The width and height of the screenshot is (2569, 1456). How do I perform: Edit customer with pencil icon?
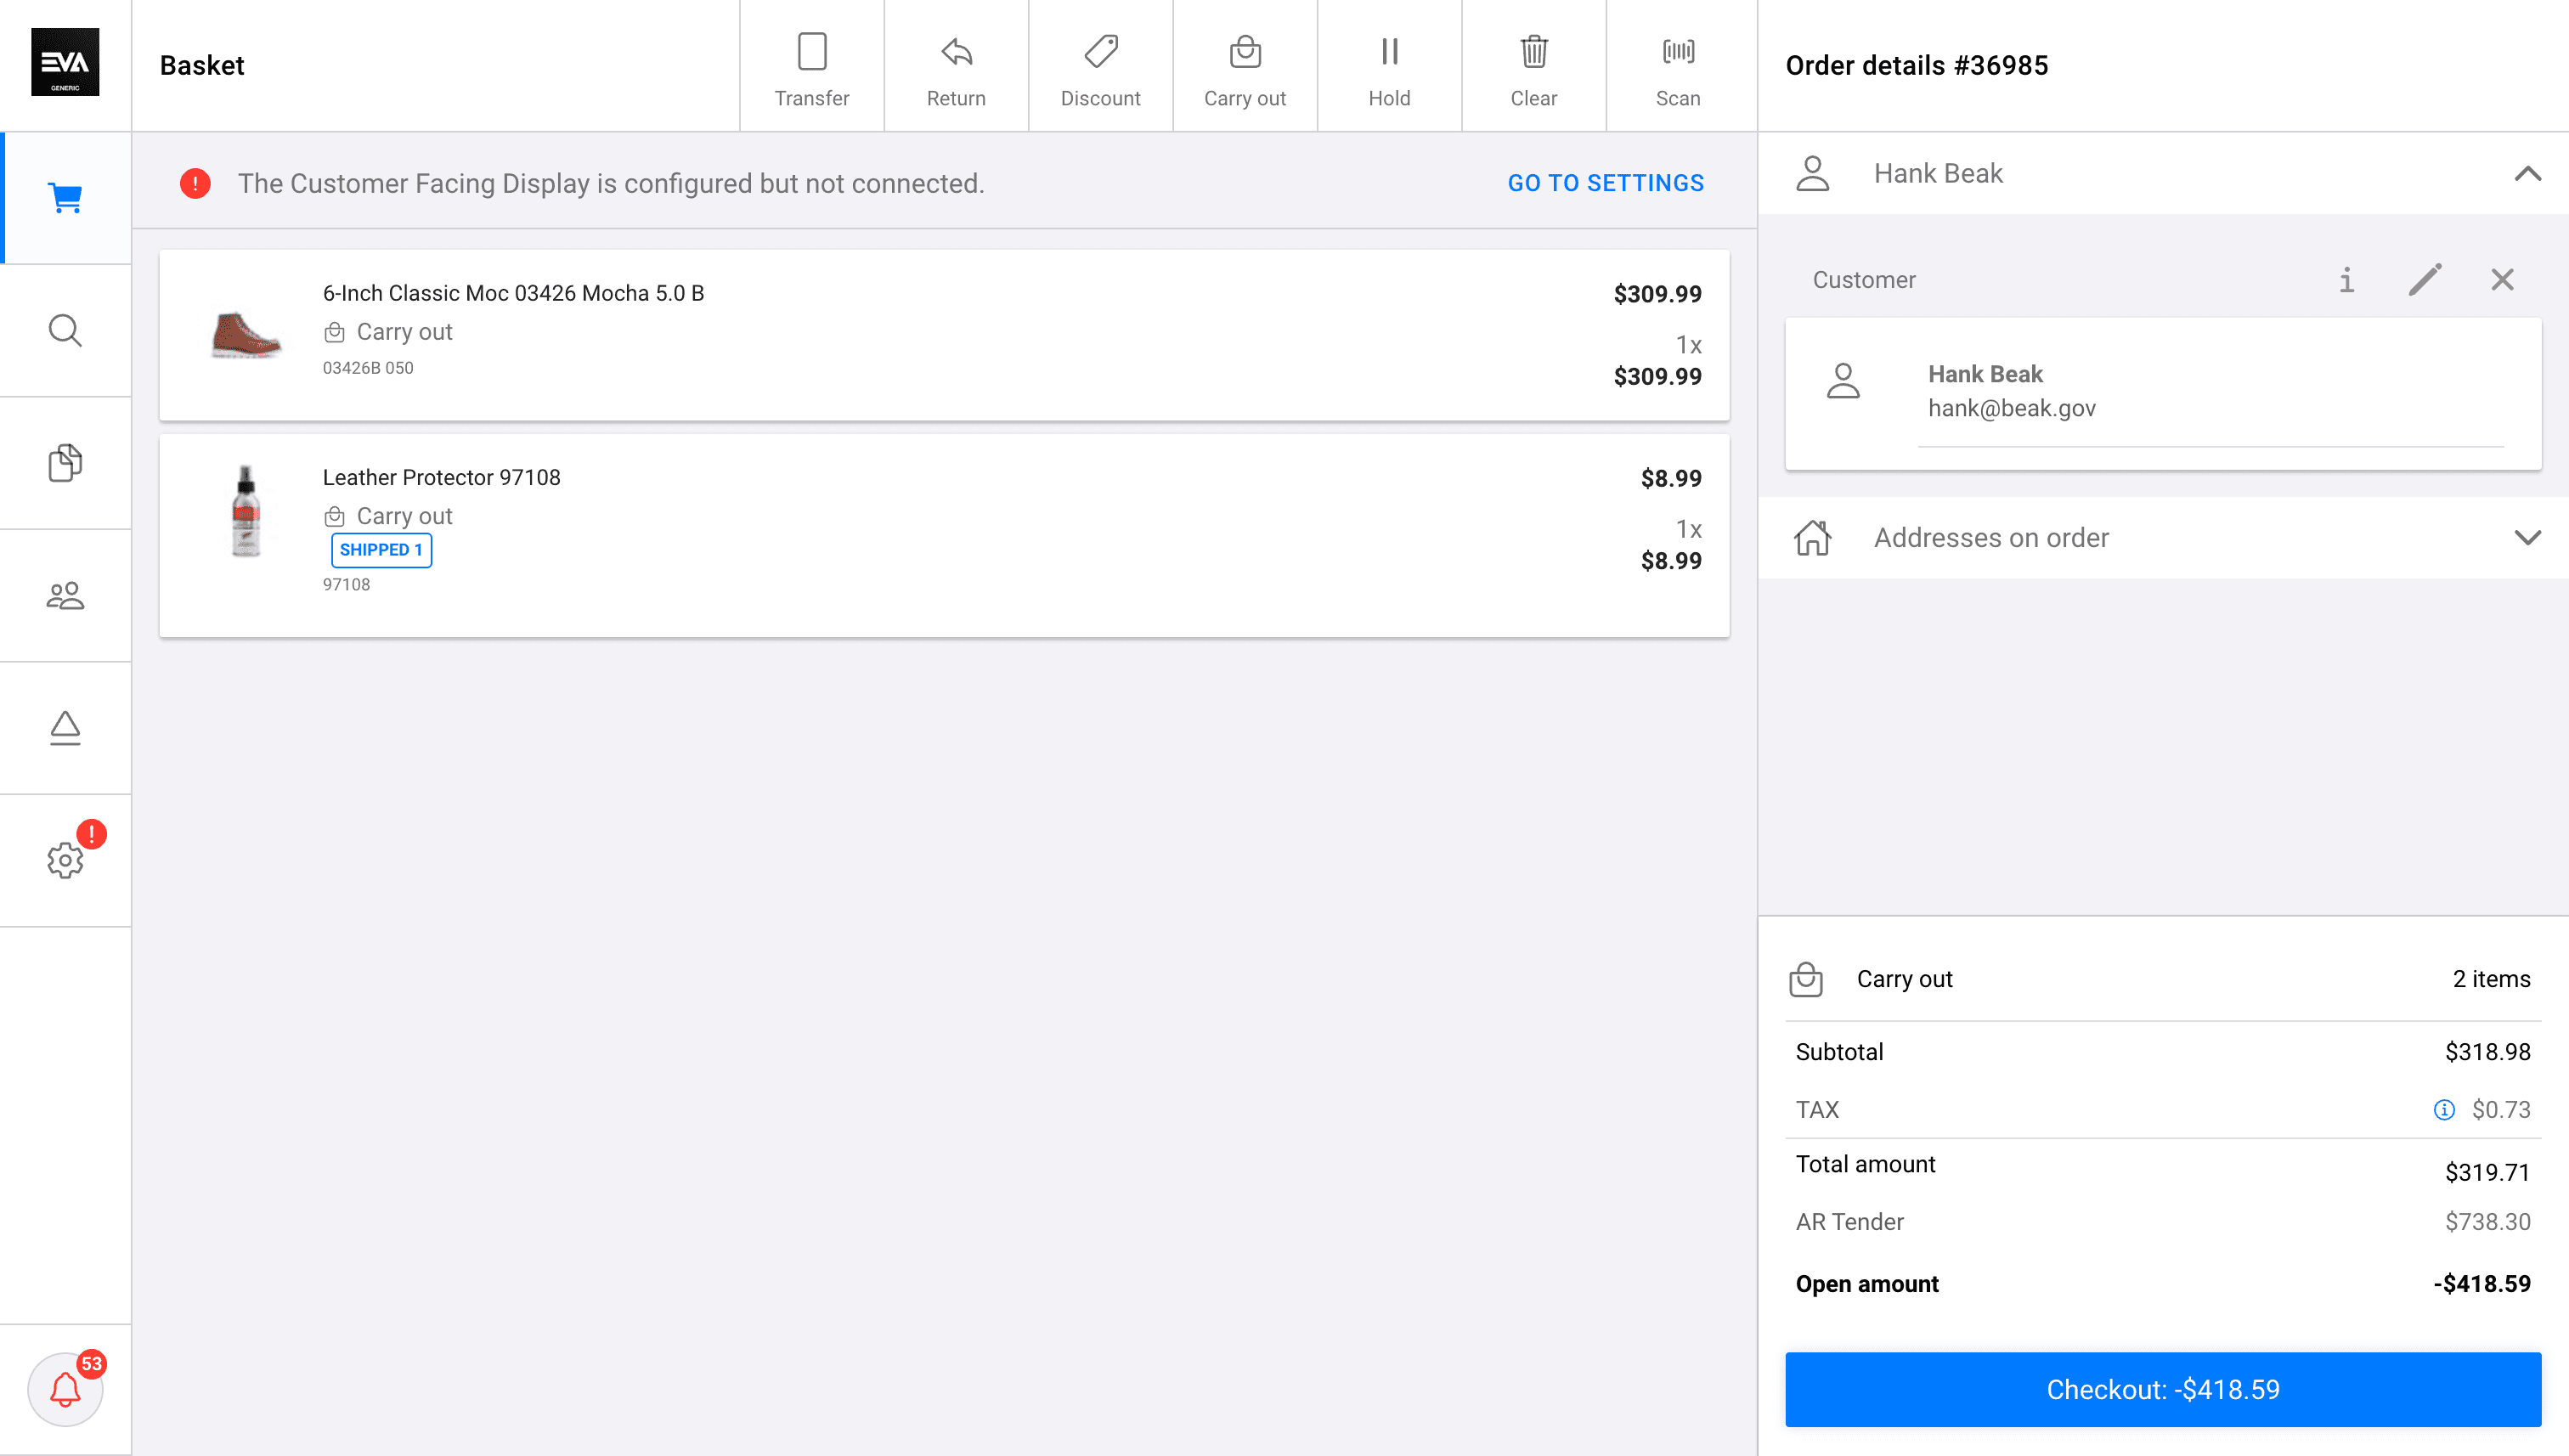2425,280
